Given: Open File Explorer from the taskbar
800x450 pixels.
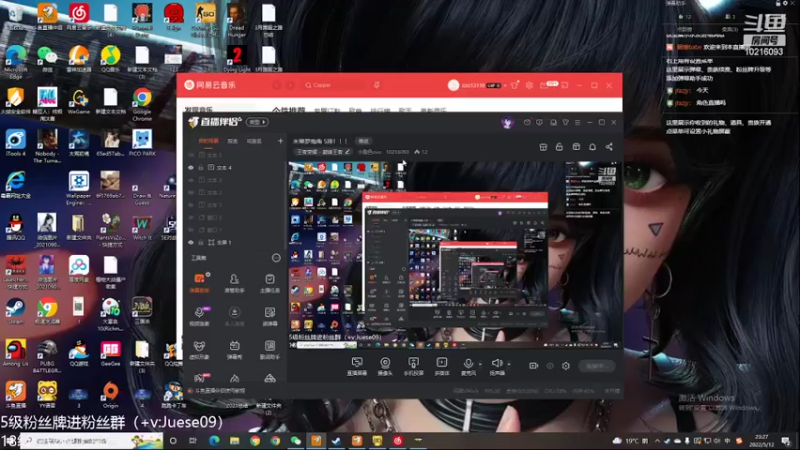Looking at the screenshot, I should coord(234,440).
